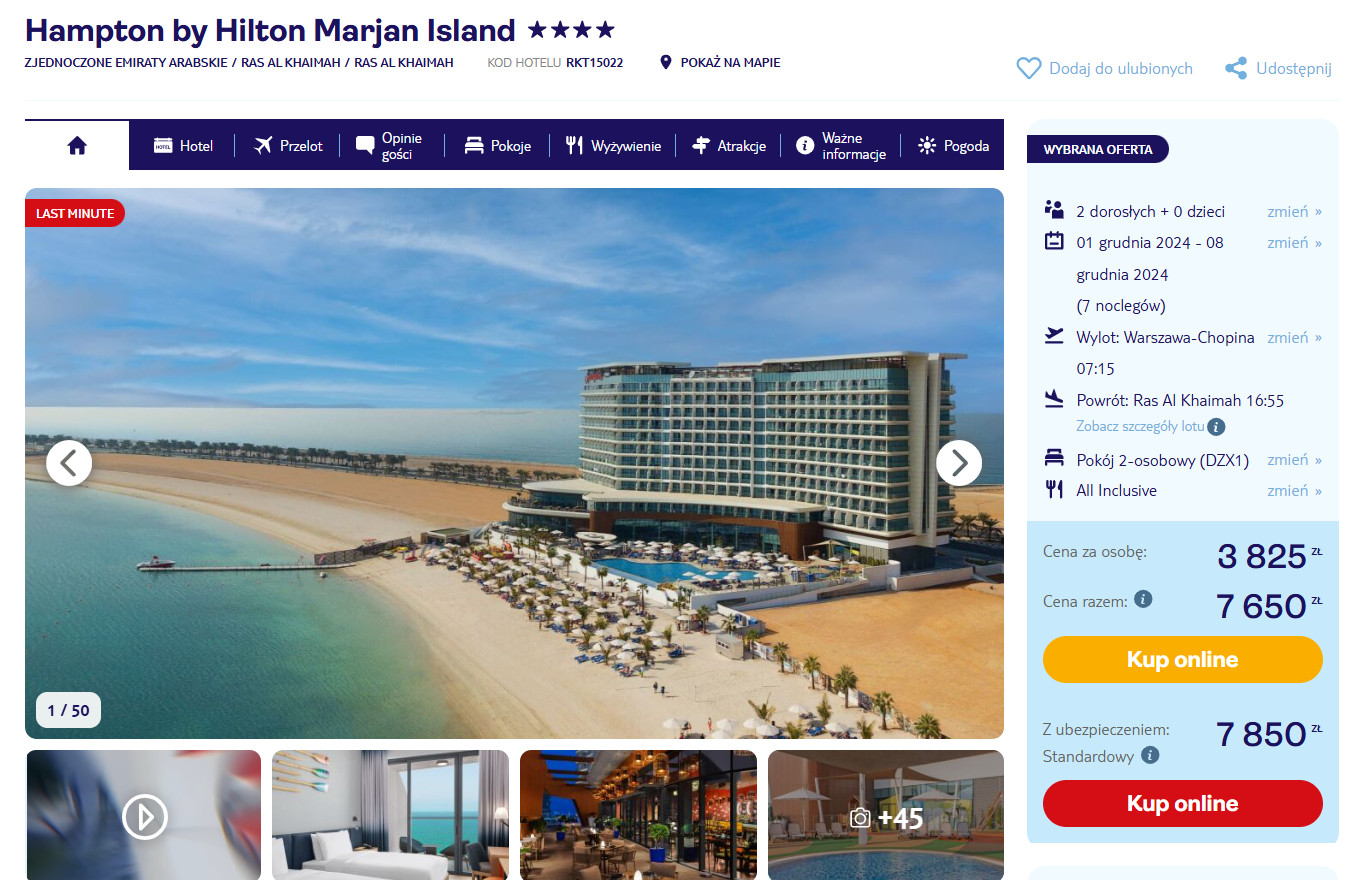Screen dimensions: 1355x880
Task: Change board type via zmień next to All Inclusive
Action: pyautogui.click(x=1294, y=490)
